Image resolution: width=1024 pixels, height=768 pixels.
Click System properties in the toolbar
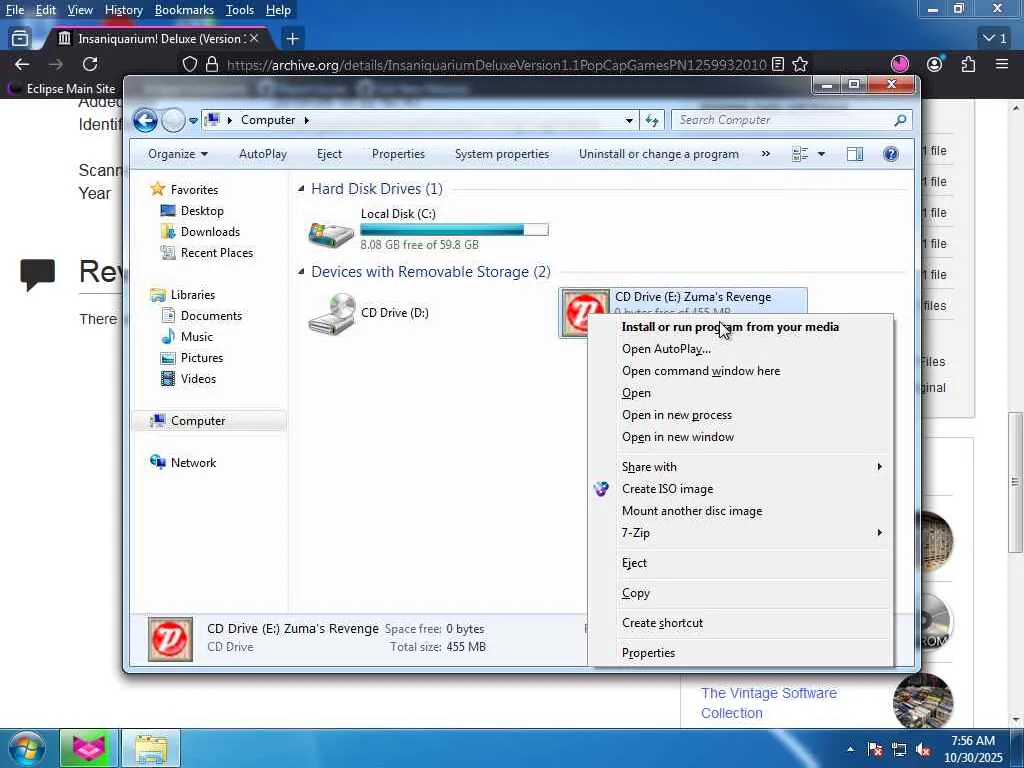[x=502, y=154]
